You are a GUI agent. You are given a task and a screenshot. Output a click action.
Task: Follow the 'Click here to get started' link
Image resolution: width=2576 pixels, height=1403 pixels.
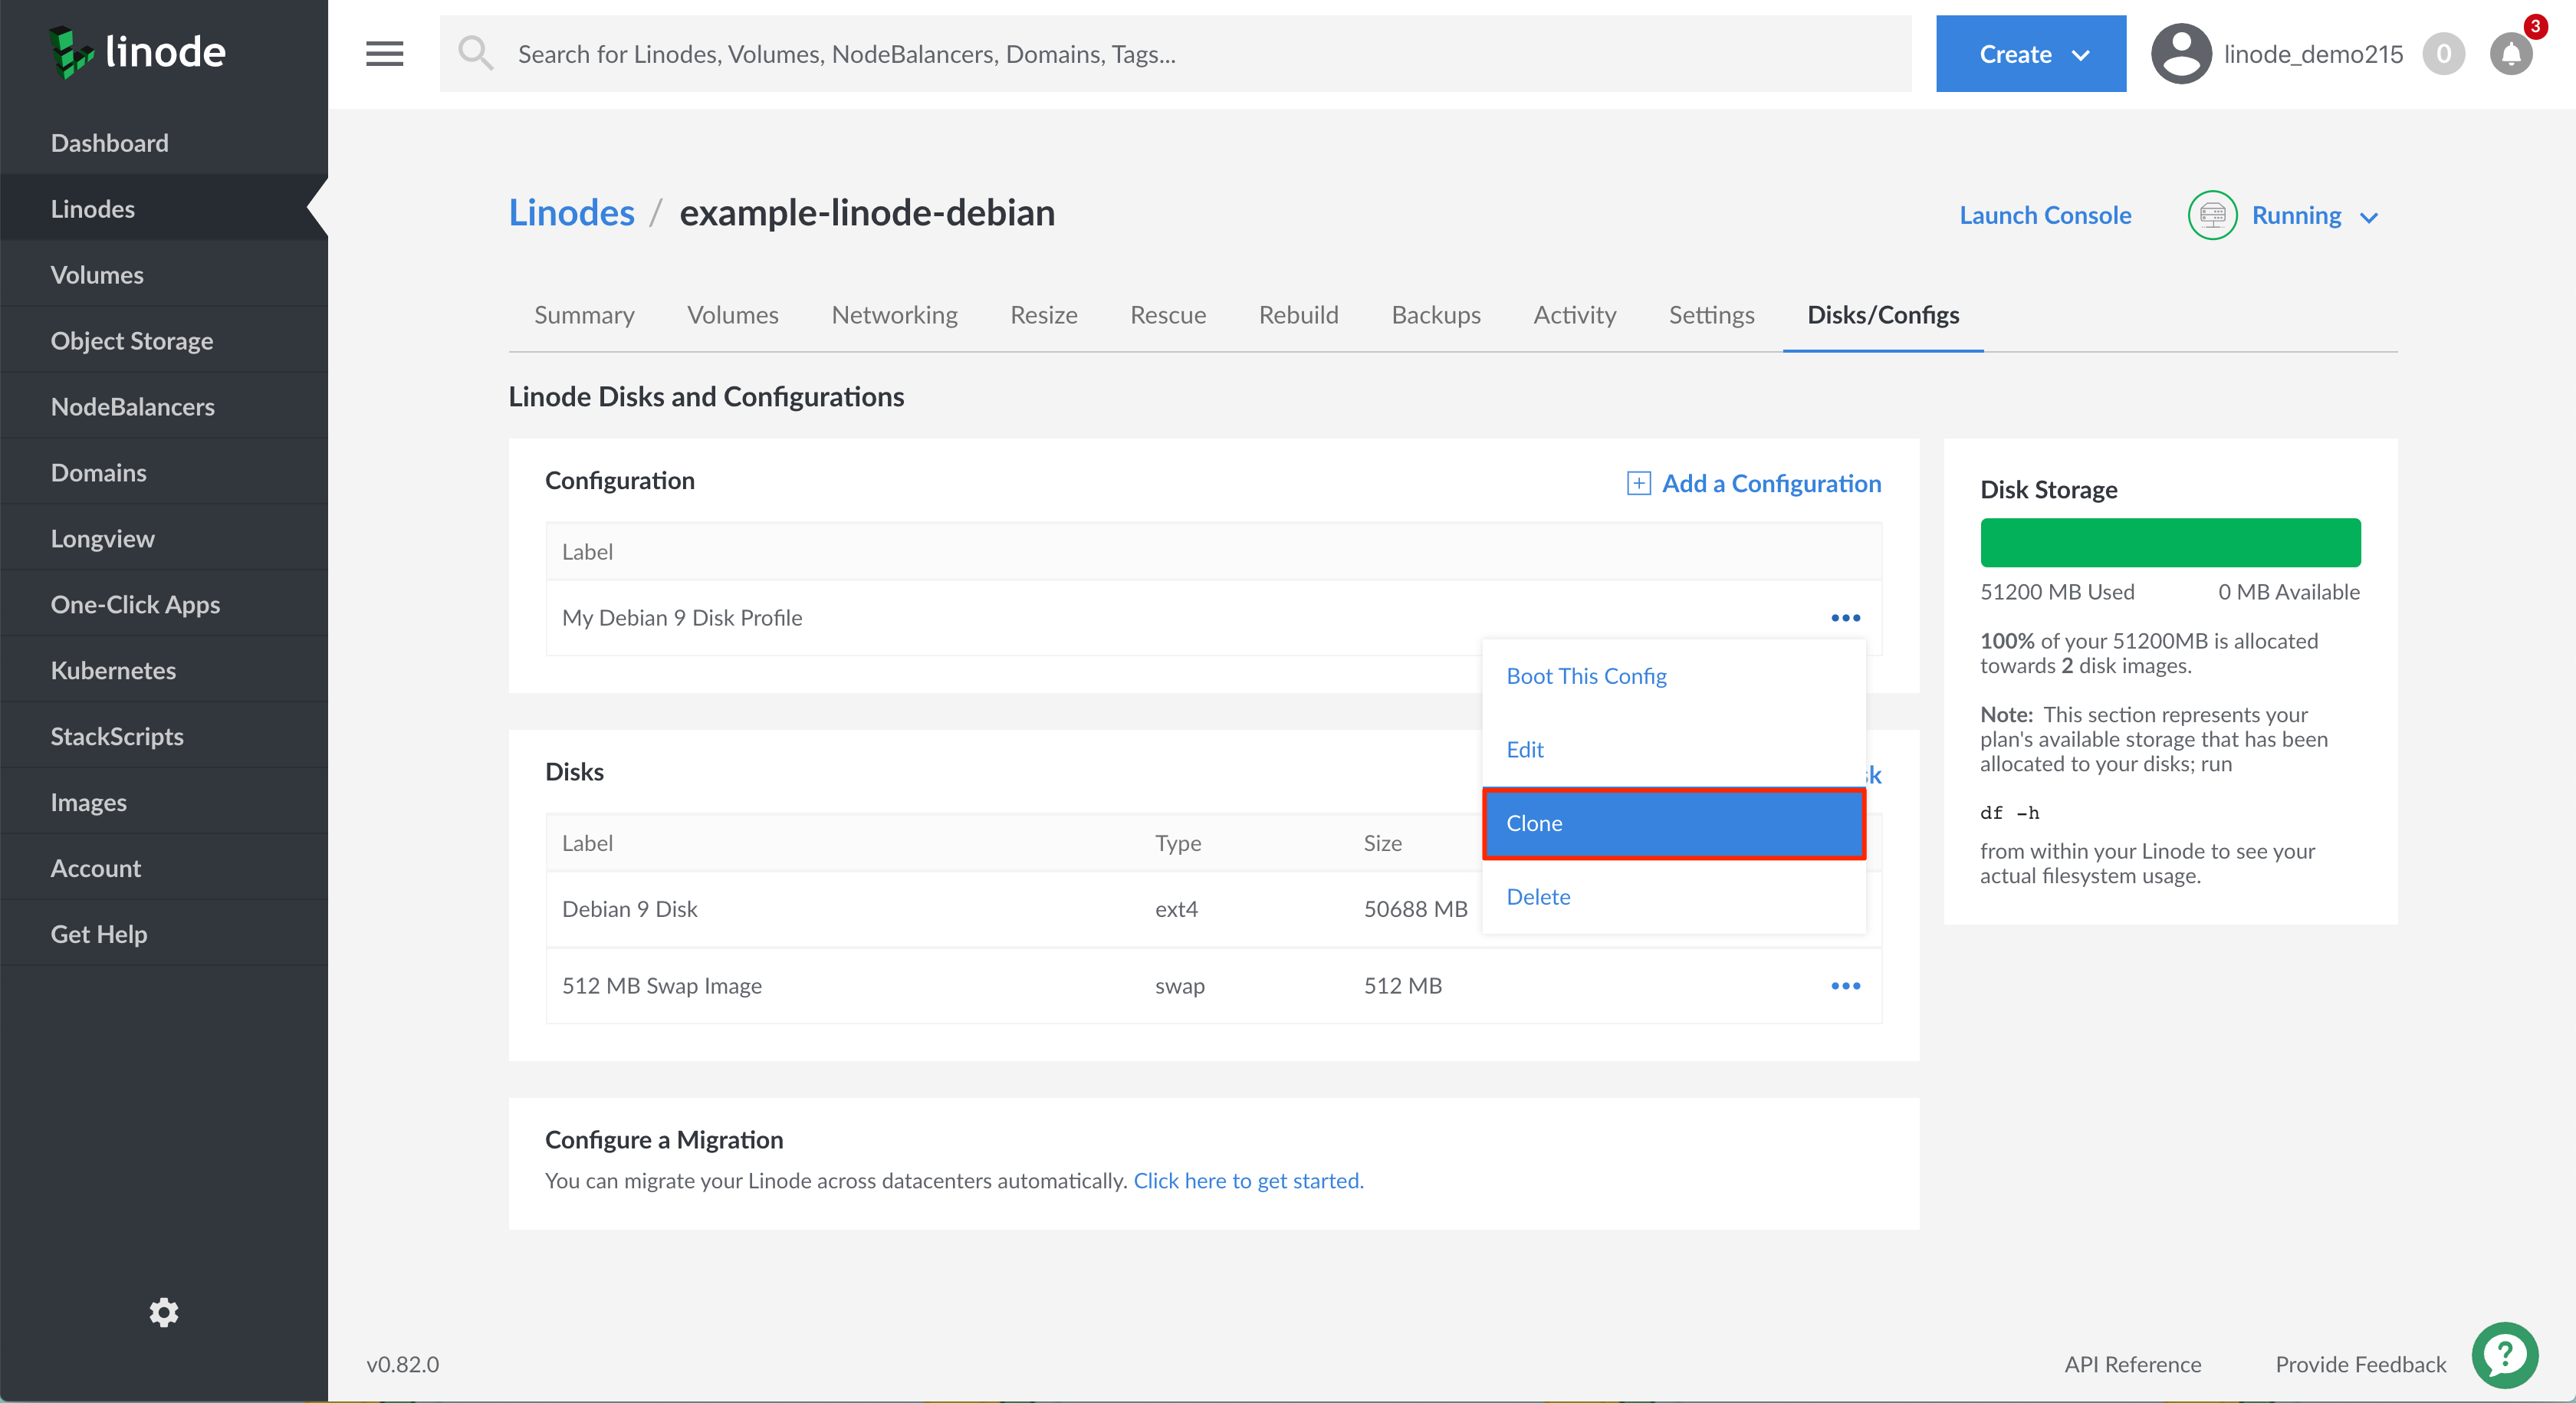[x=1247, y=1181]
